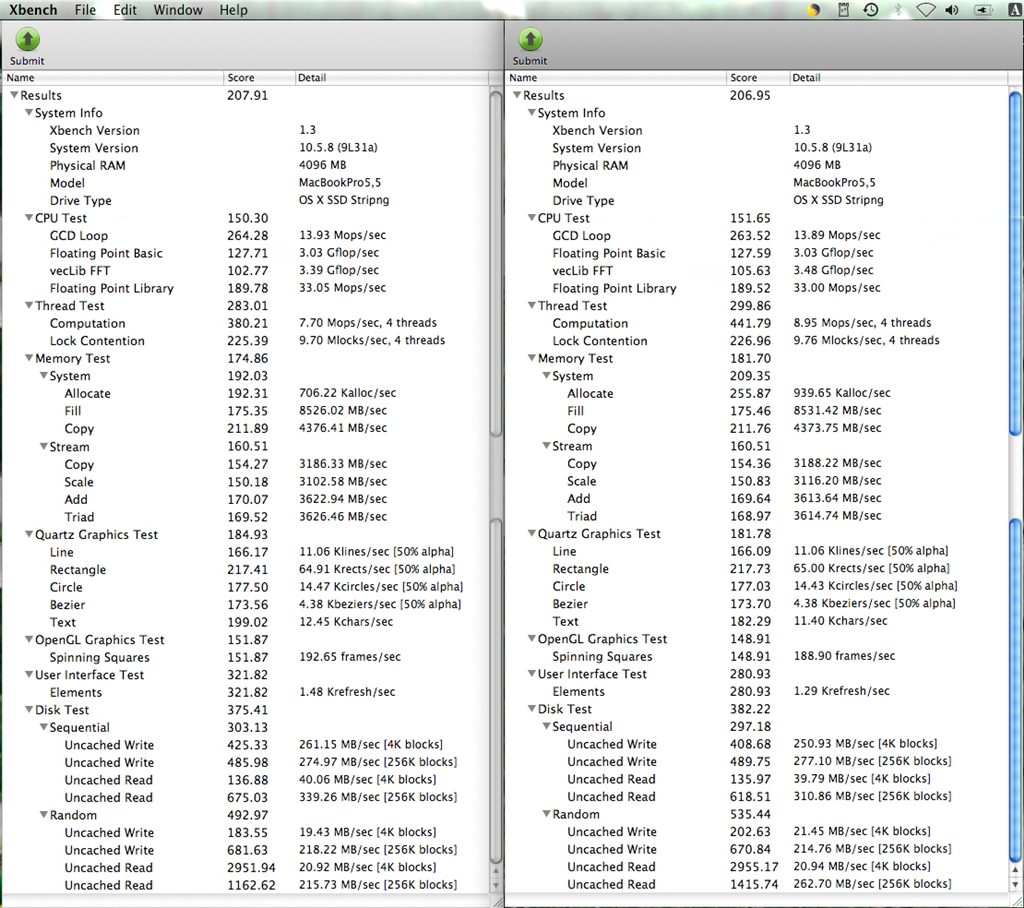
Task: Collapse User Interface Test in right window
Action: tap(531, 673)
